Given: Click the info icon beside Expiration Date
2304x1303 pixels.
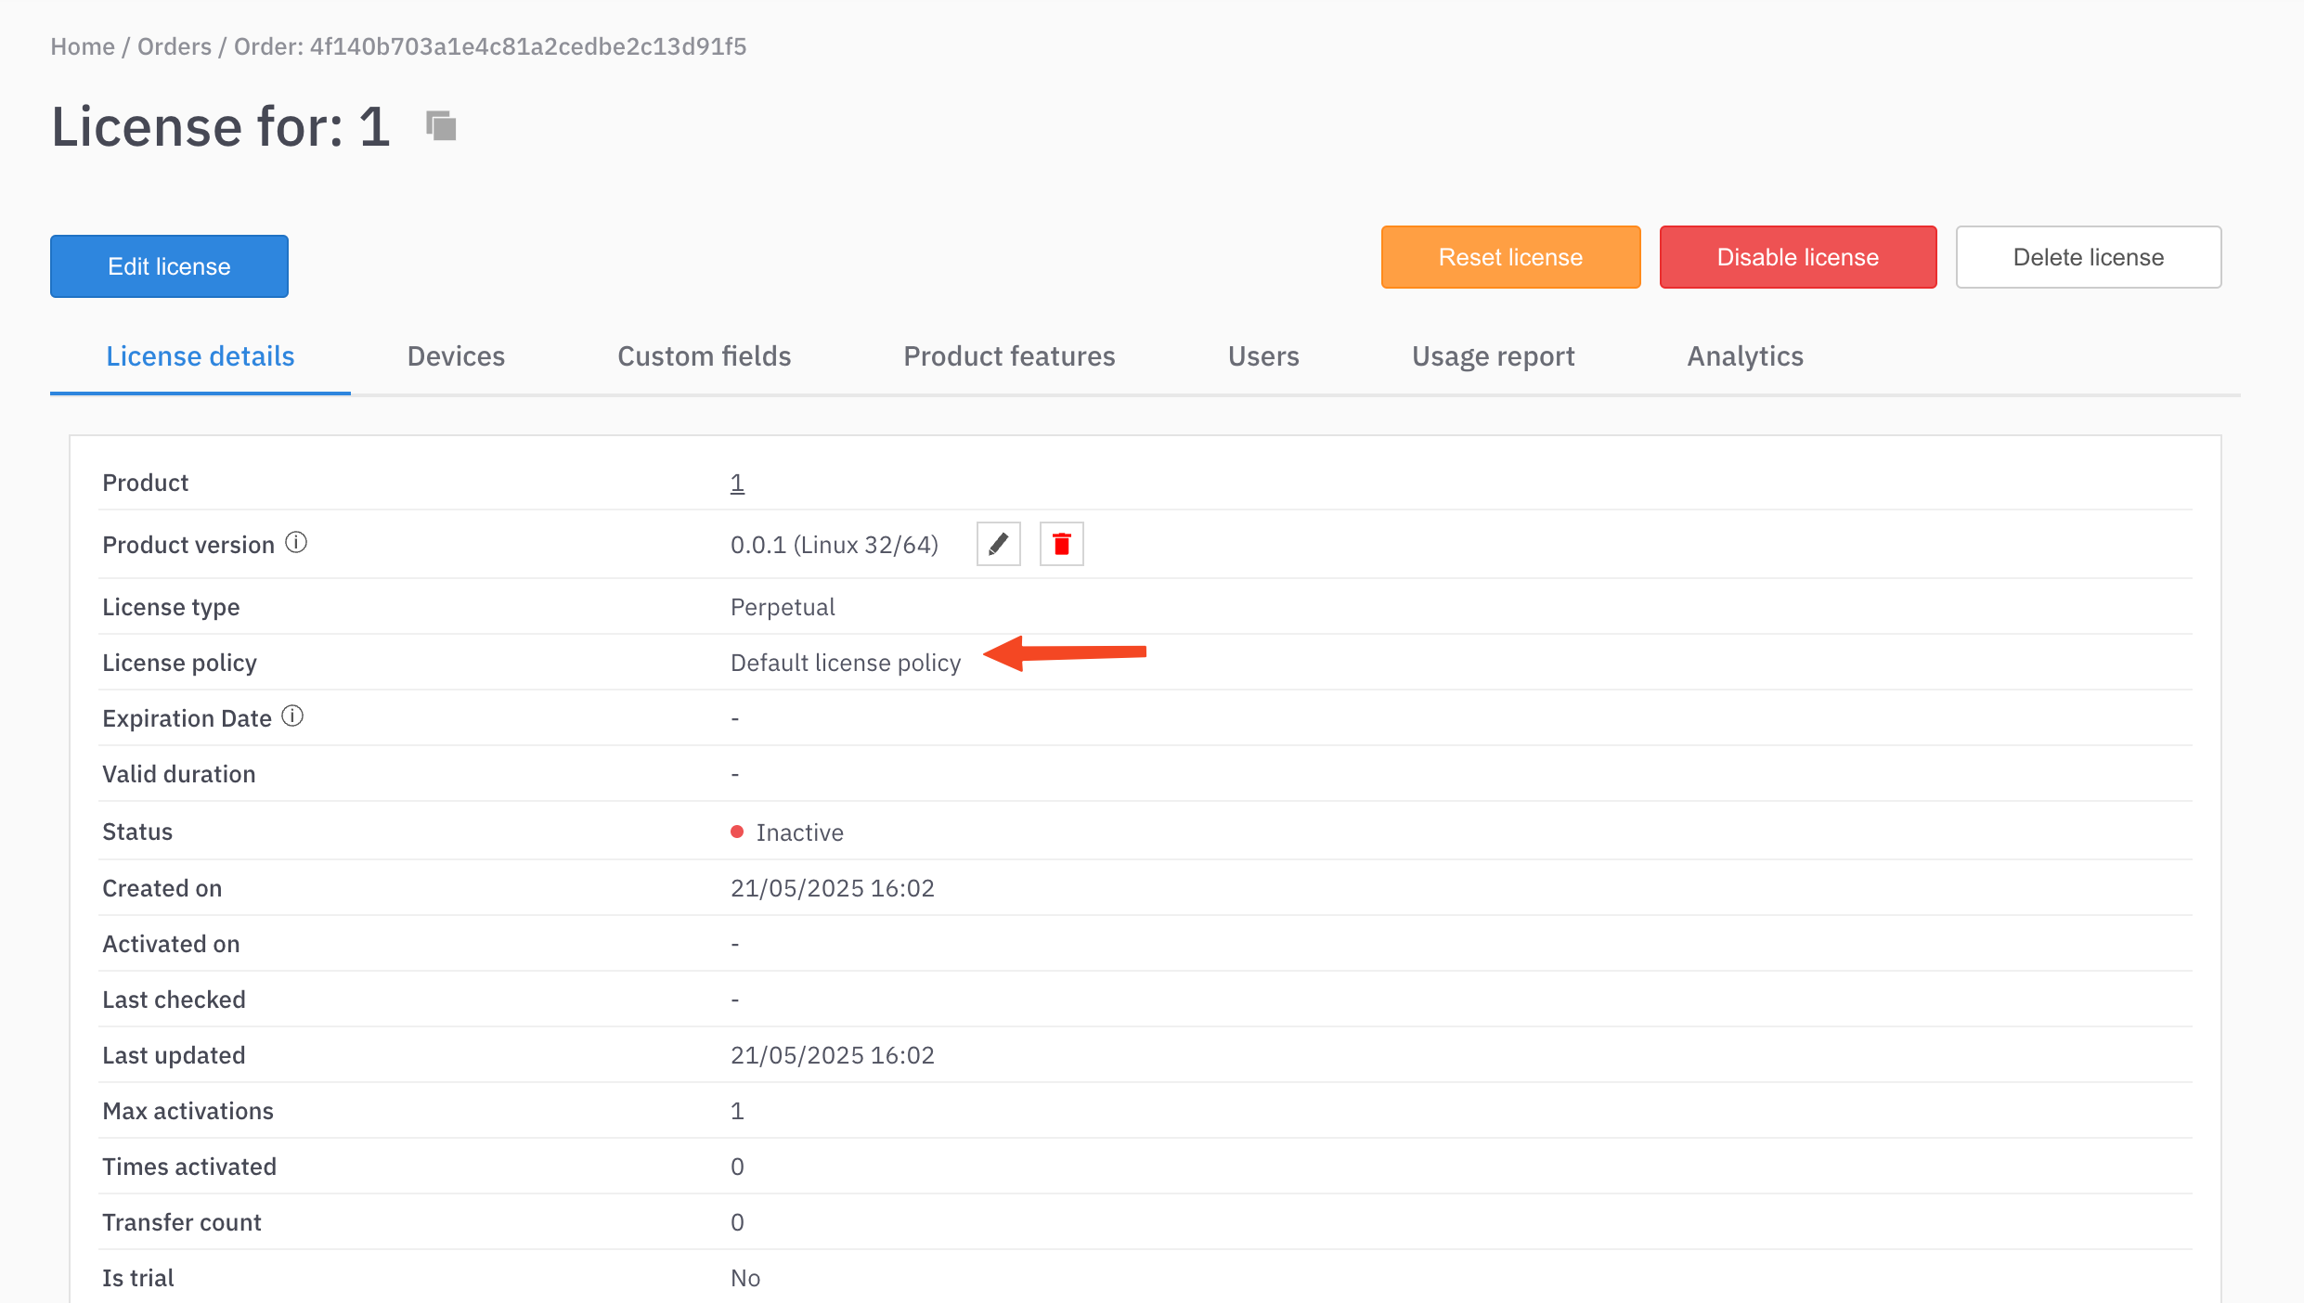Looking at the screenshot, I should pyautogui.click(x=292, y=717).
